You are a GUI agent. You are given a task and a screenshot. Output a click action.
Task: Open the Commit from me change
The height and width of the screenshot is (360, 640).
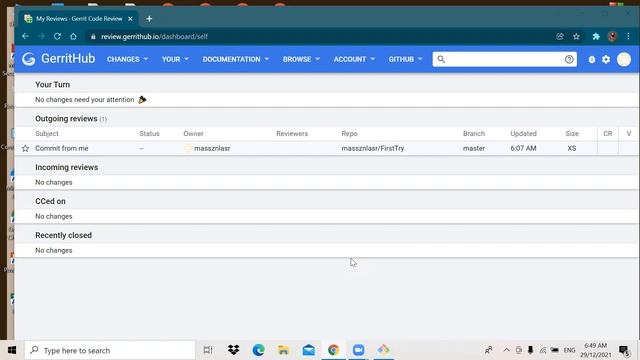coord(62,149)
